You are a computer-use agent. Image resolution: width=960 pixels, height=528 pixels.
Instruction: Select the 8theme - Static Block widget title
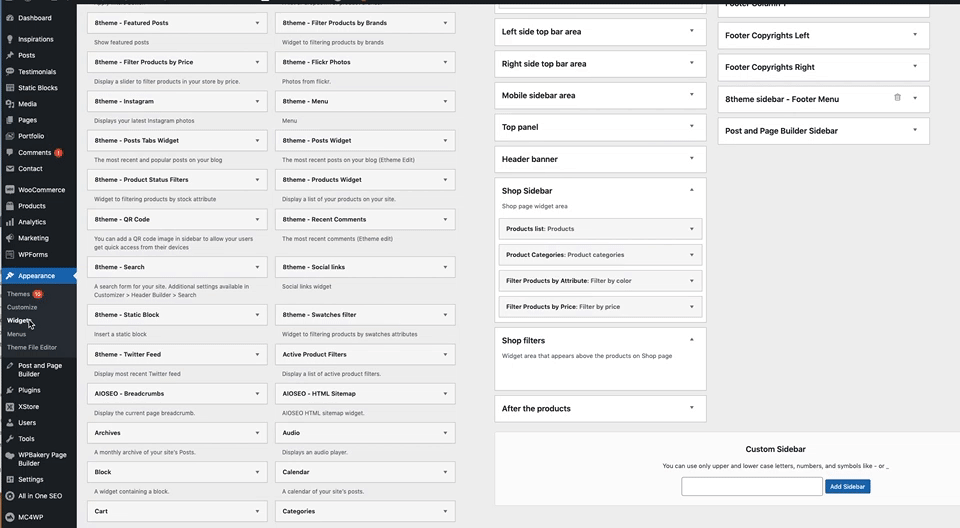(127, 315)
